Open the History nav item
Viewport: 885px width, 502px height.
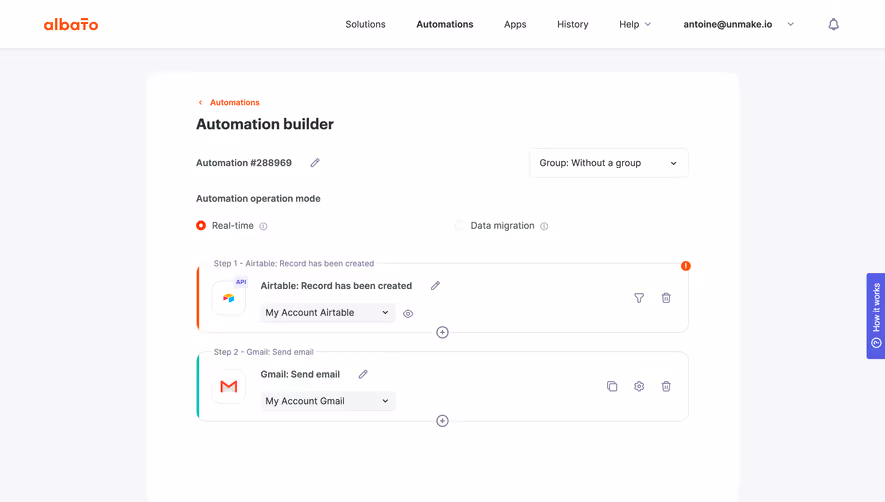[572, 24]
